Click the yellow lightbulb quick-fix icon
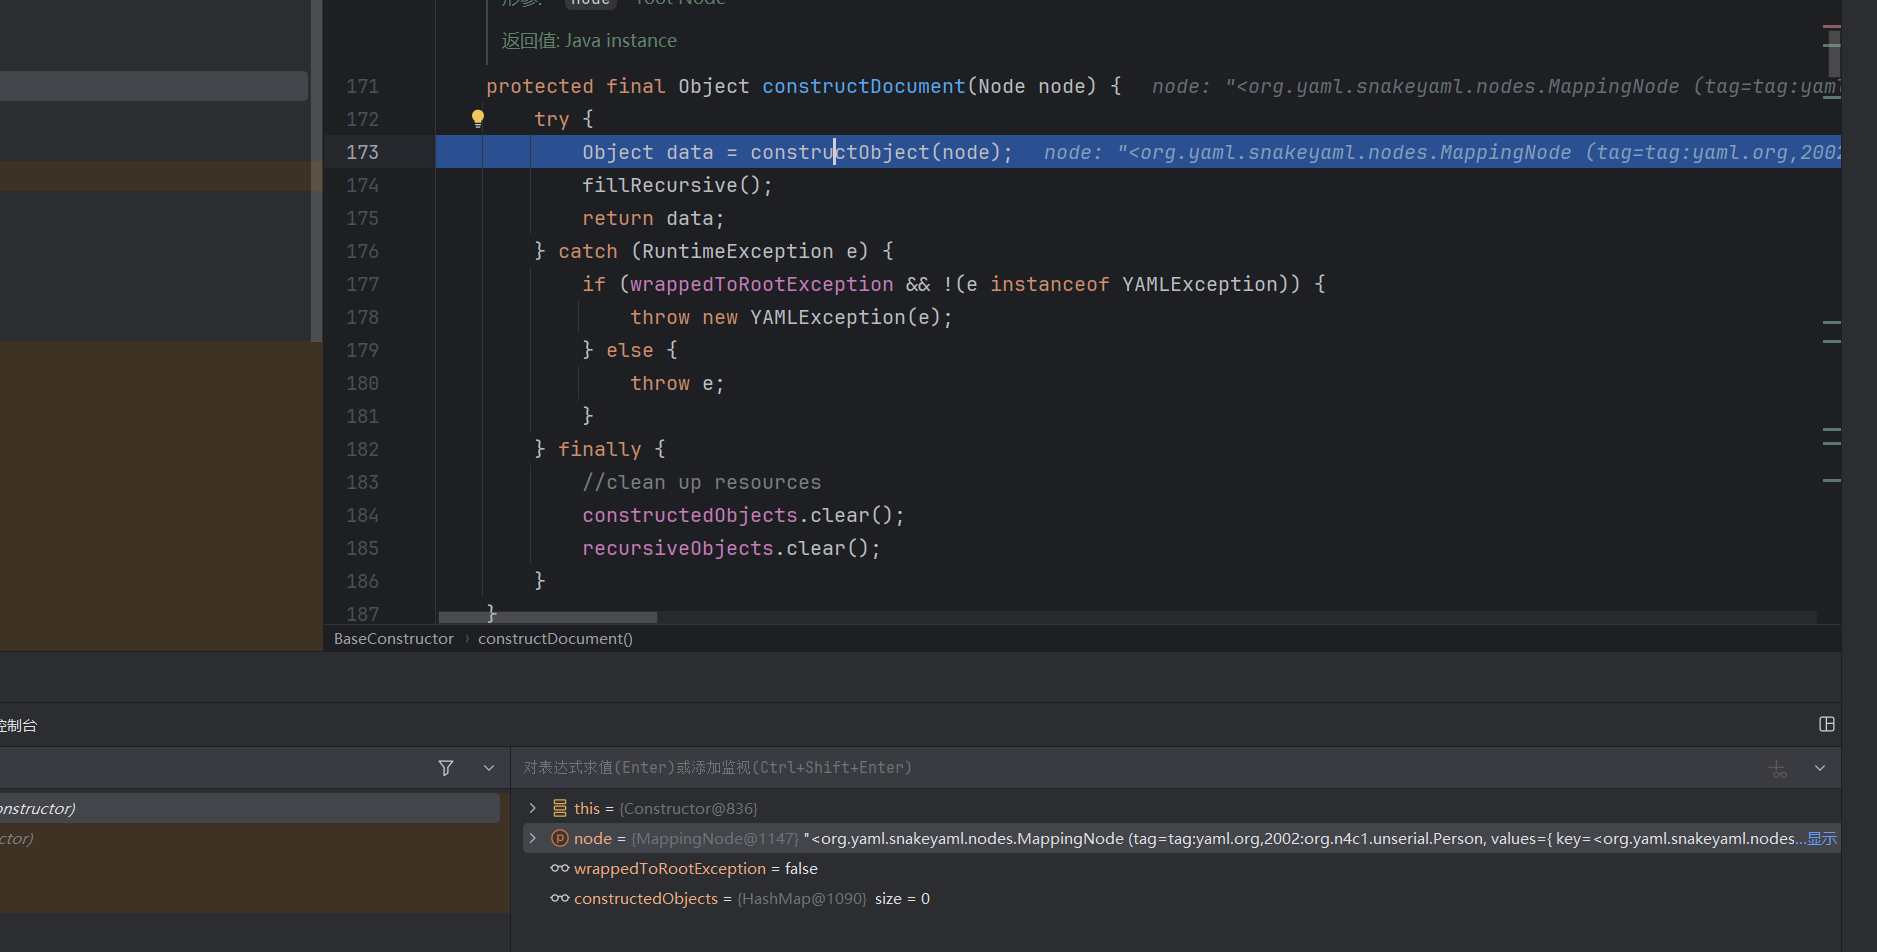This screenshot has height=952, width=1877. 478,119
